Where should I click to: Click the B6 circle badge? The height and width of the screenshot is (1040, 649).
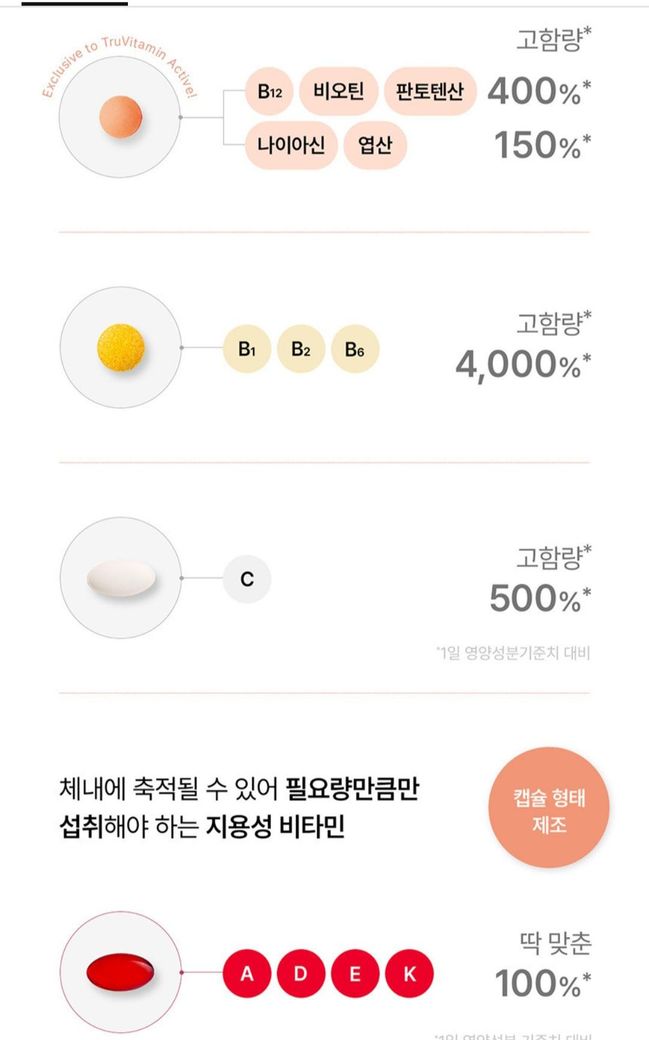click(355, 349)
